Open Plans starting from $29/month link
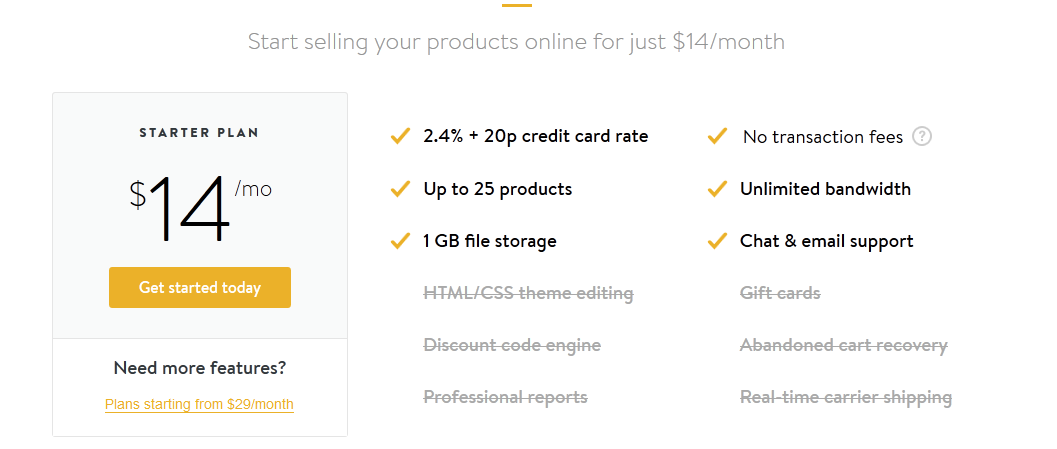Viewport: 1057px width, 449px height. click(x=200, y=405)
